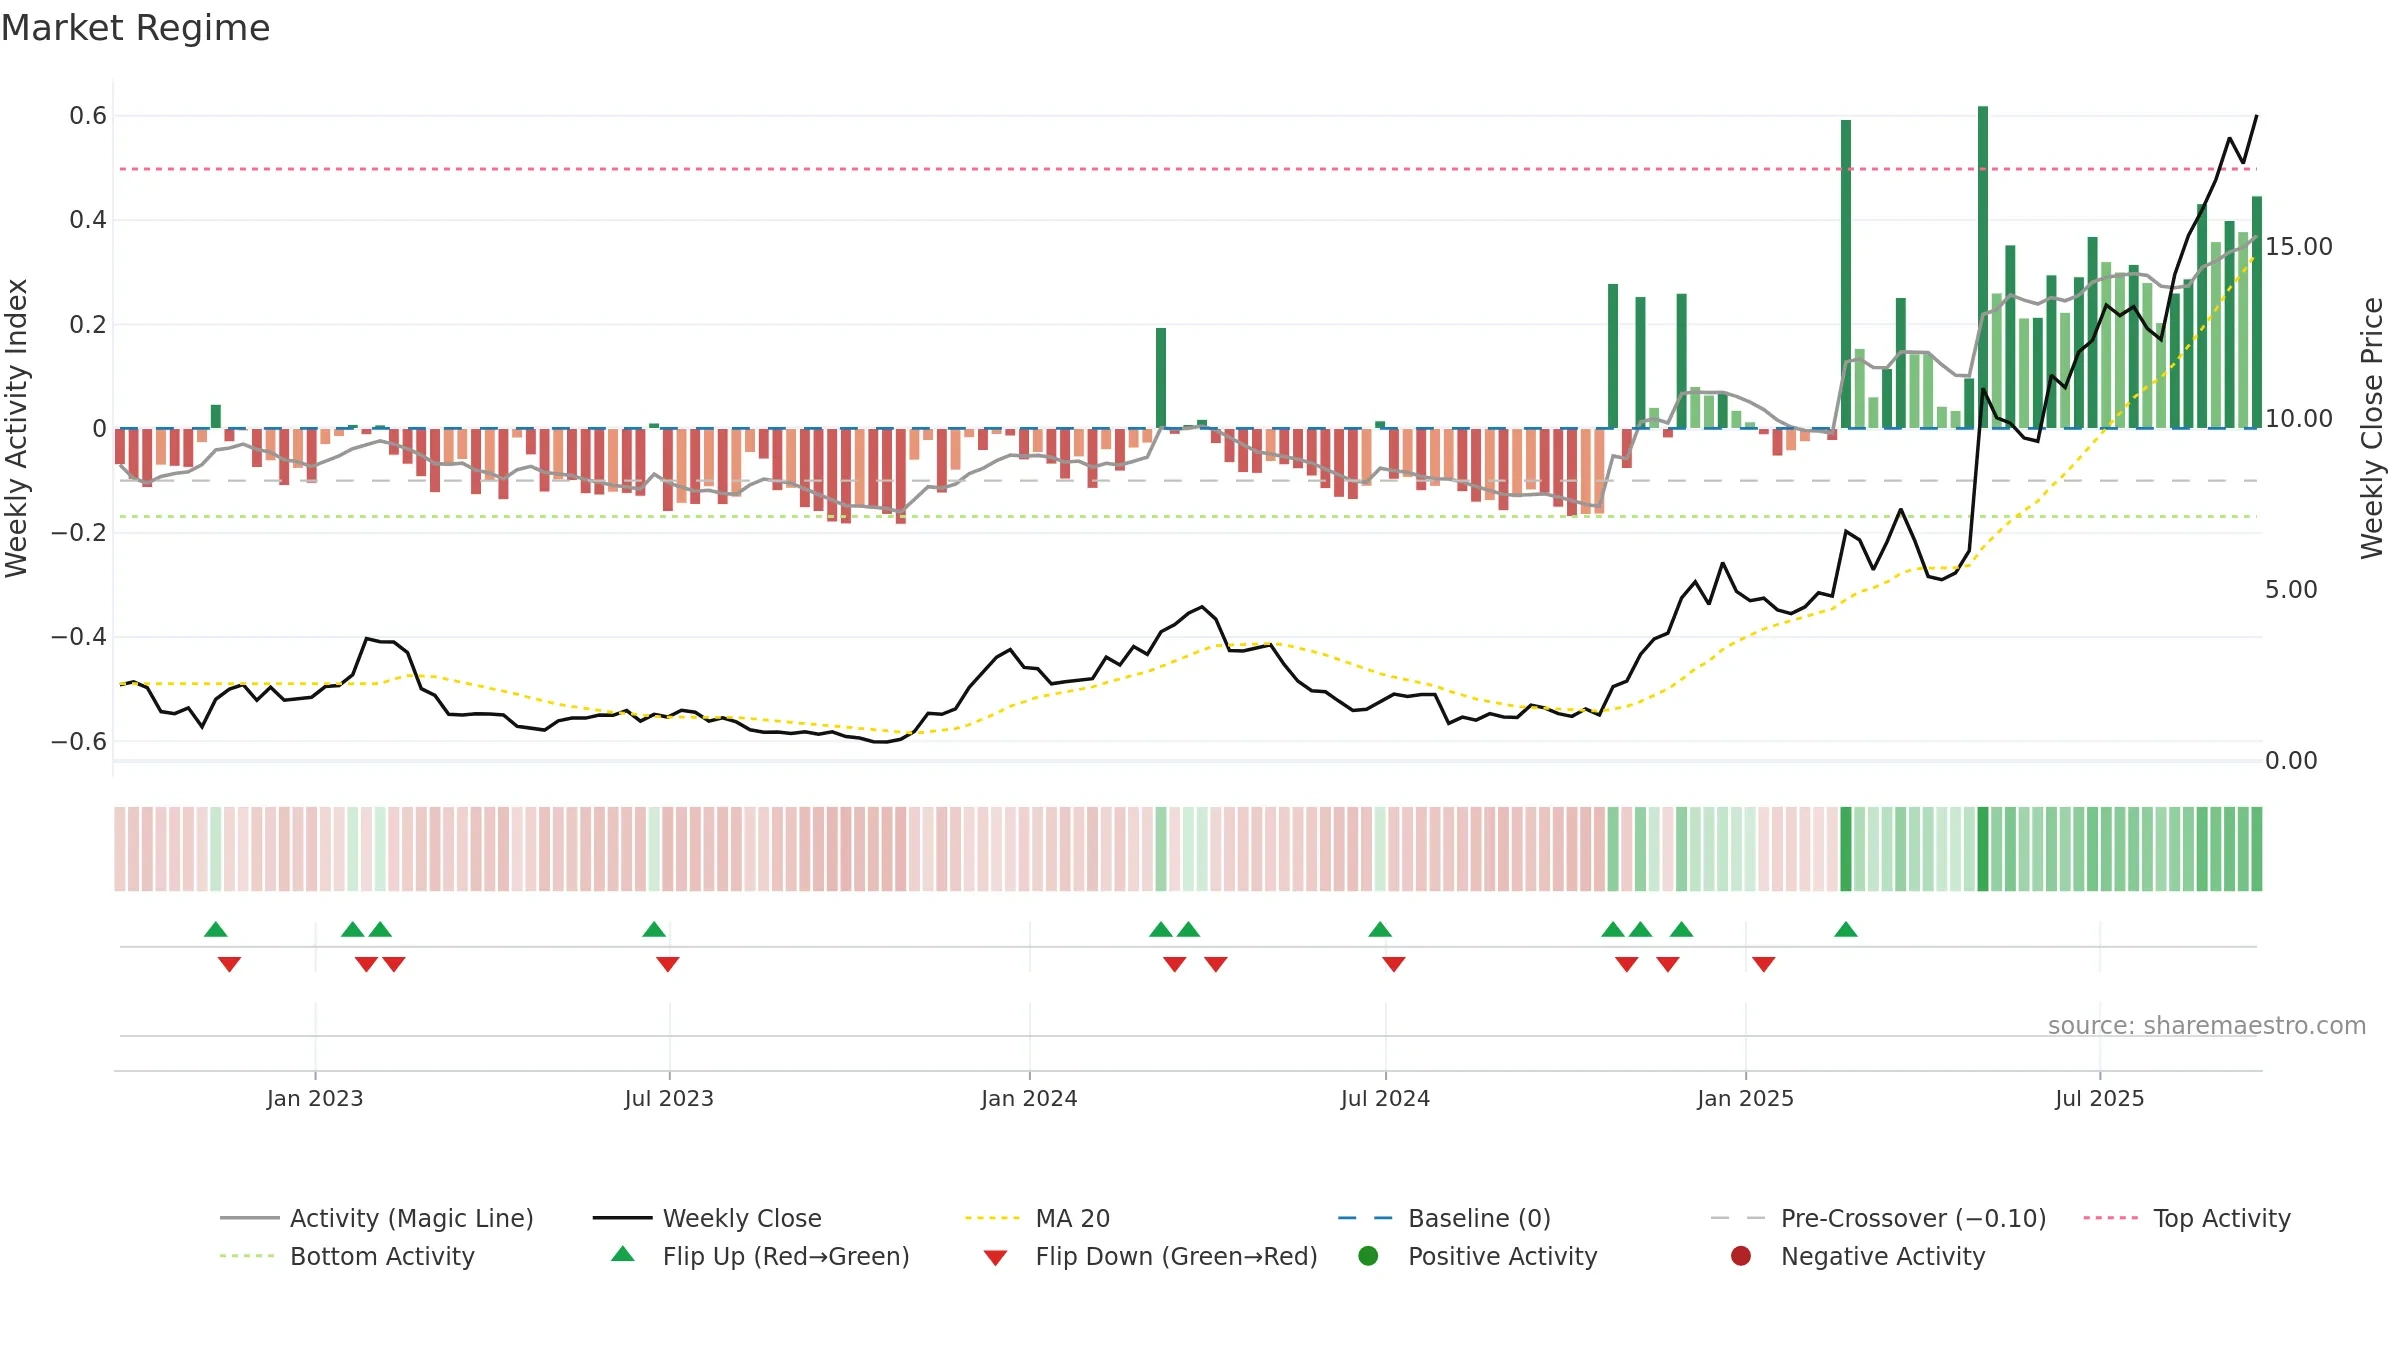
Task: Select the Jul 2025 x-axis label
Action: (2099, 1098)
